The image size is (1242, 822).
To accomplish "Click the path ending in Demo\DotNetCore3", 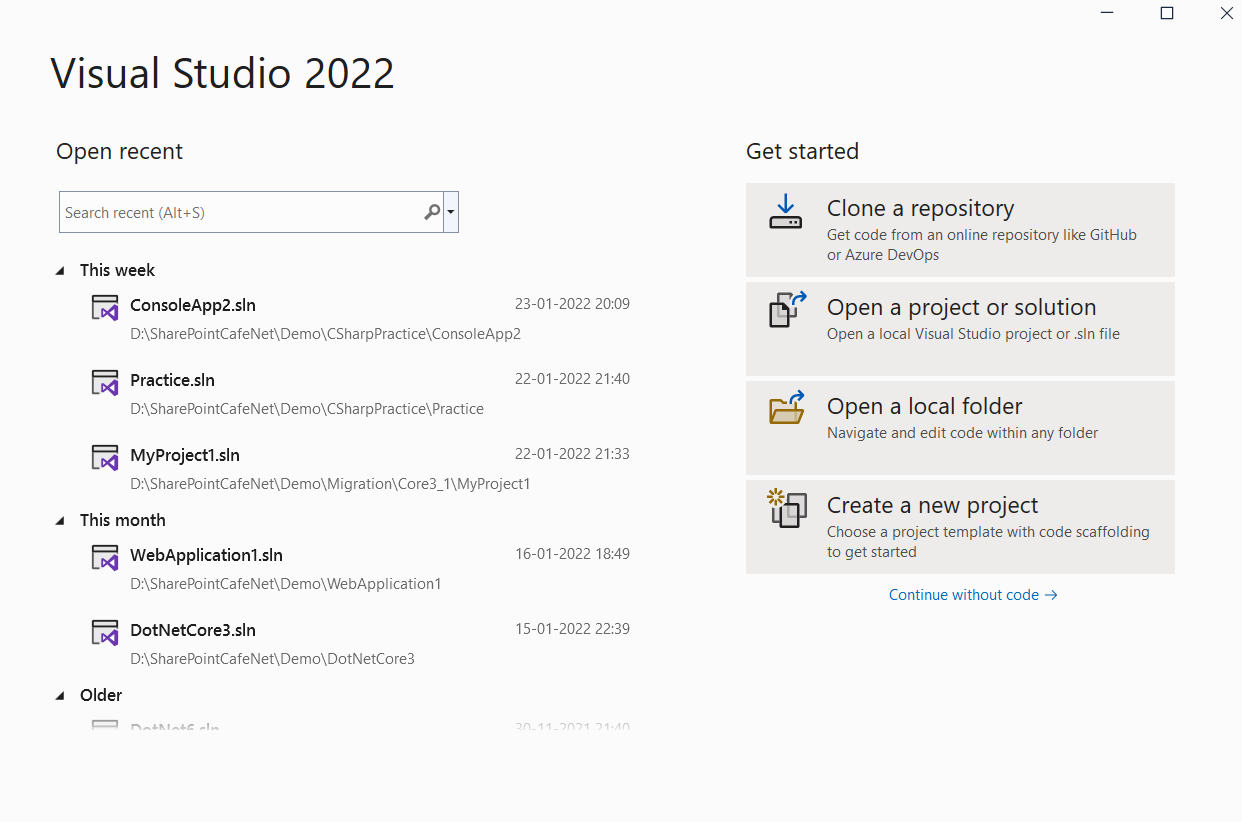I will click(272, 659).
